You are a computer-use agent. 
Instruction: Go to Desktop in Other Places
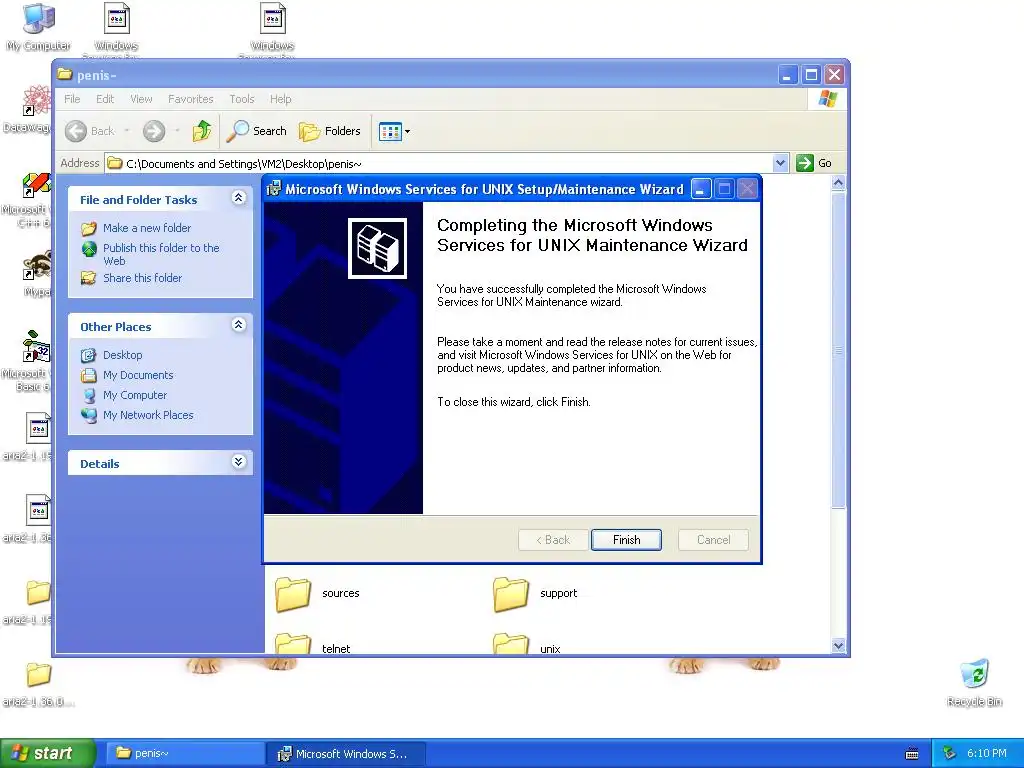coord(122,355)
